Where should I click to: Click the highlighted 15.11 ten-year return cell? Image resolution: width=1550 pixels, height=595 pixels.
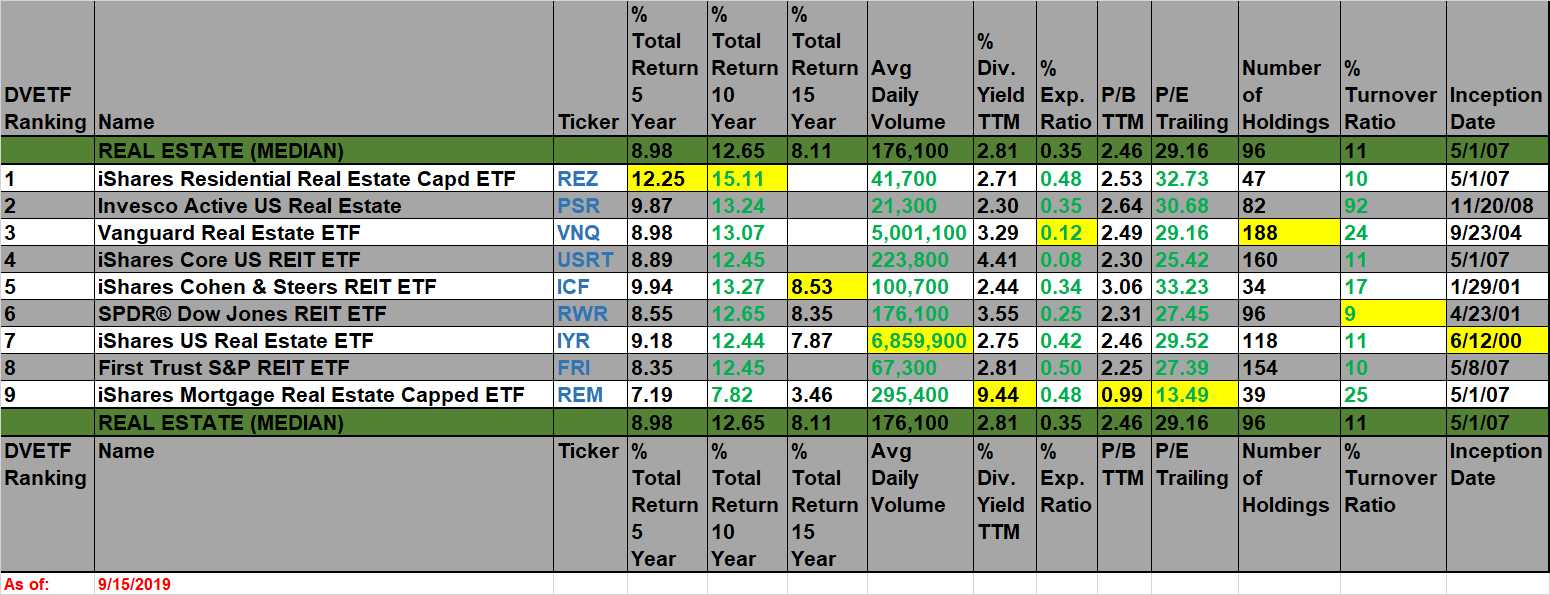click(x=747, y=179)
